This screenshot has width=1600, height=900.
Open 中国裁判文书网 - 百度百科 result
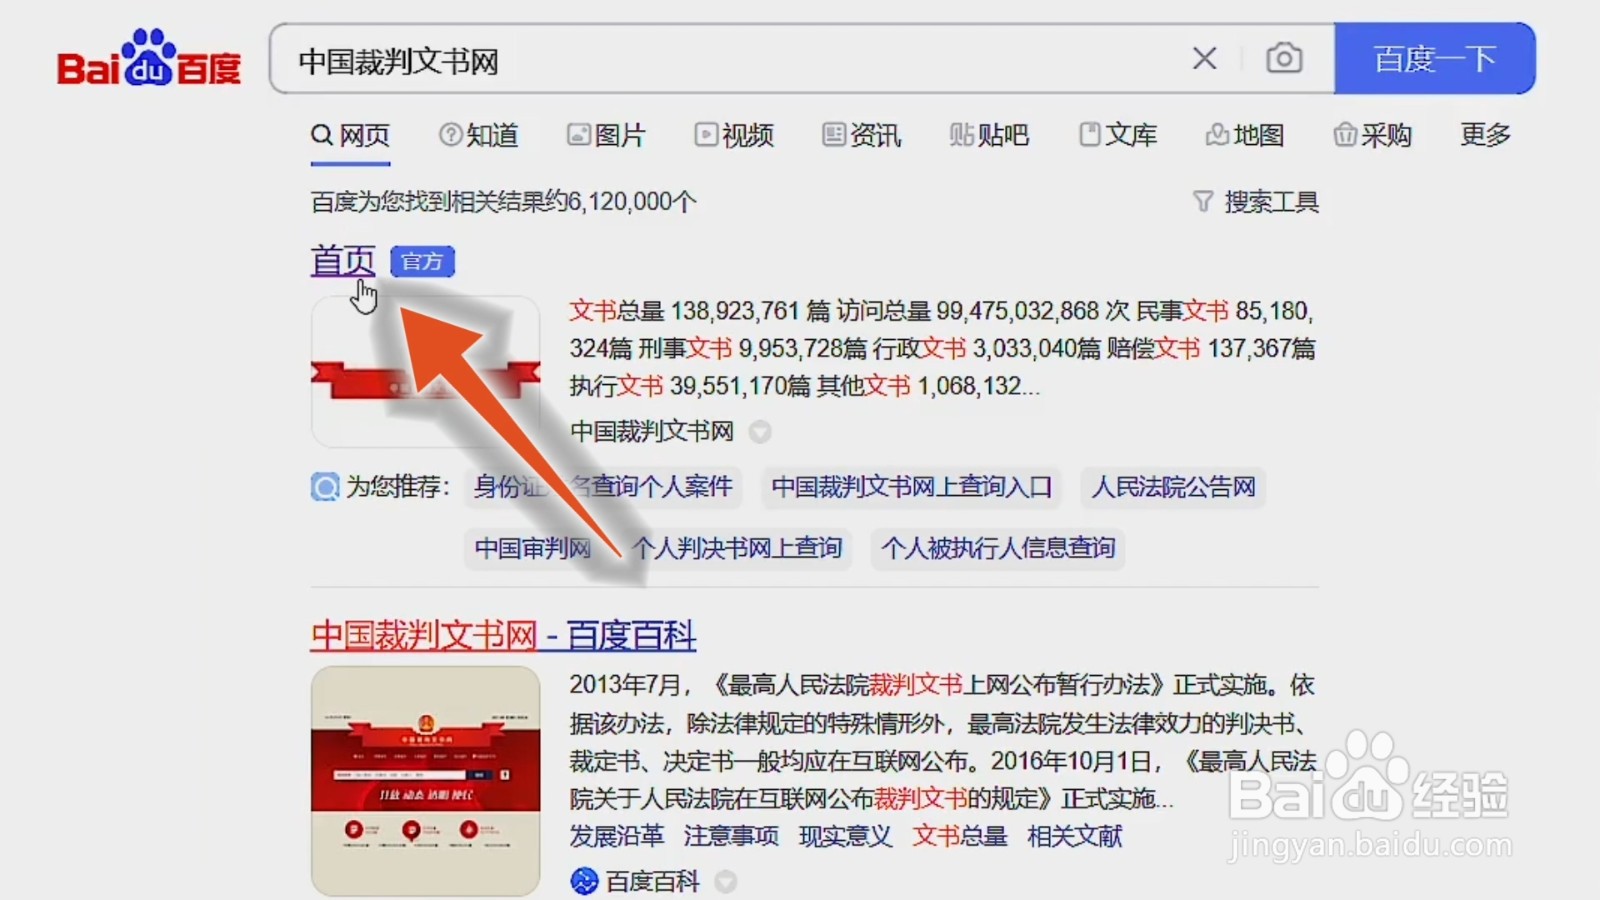(x=503, y=635)
